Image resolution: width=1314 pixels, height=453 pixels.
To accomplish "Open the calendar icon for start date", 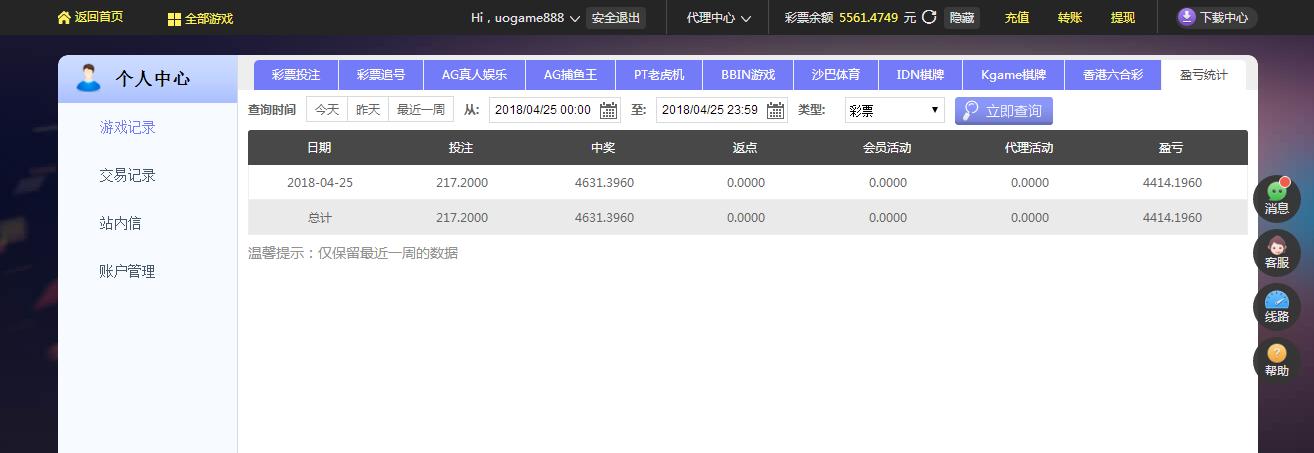I will tap(608, 110).
